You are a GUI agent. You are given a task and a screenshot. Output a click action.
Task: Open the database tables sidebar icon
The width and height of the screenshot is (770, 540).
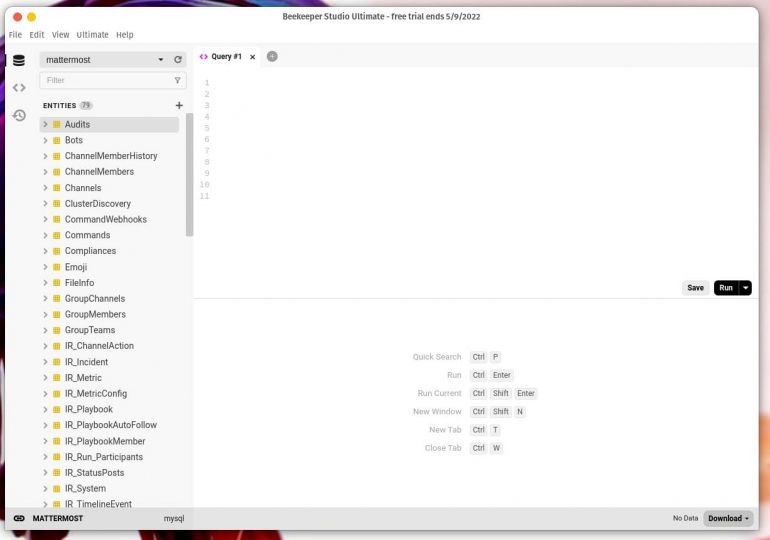[19, 60]
